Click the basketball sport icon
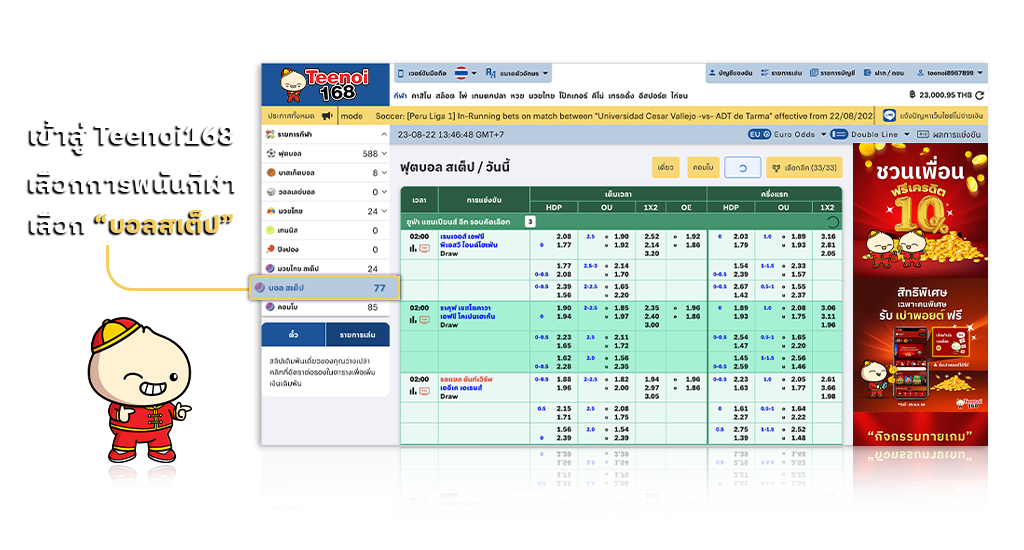Screen dimensions: 1024x550 [270, 172]
